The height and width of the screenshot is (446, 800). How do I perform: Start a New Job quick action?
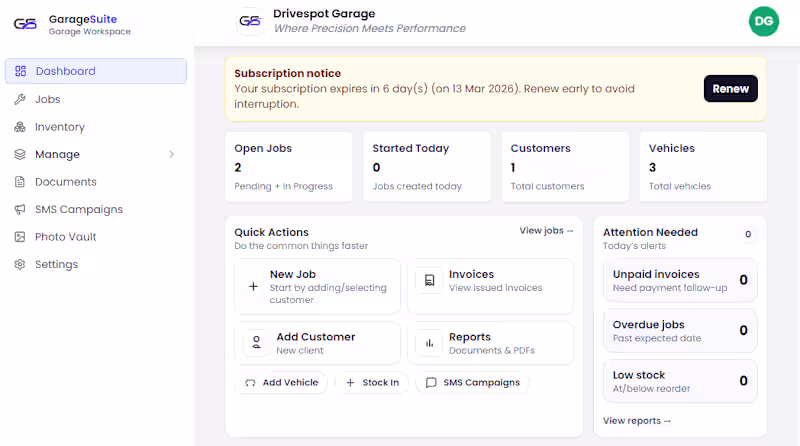coord(317,286)
